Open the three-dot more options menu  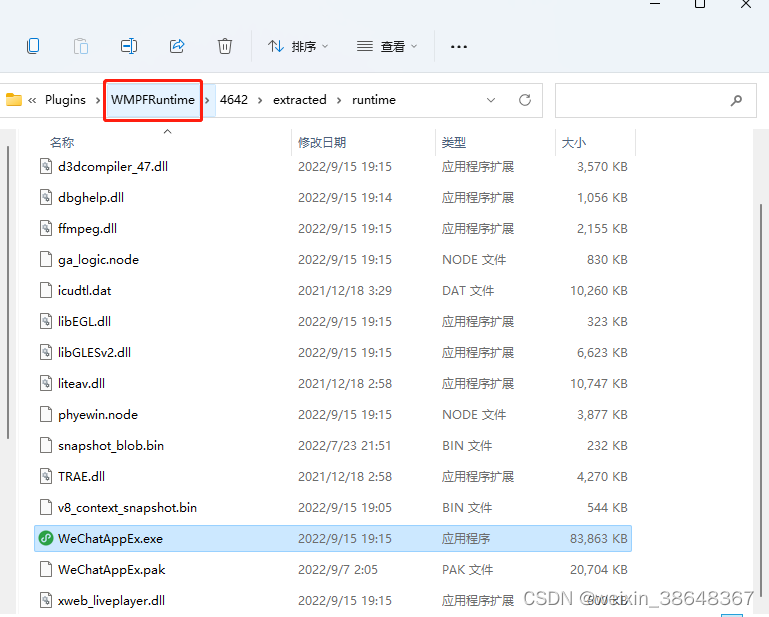[459, 47]
